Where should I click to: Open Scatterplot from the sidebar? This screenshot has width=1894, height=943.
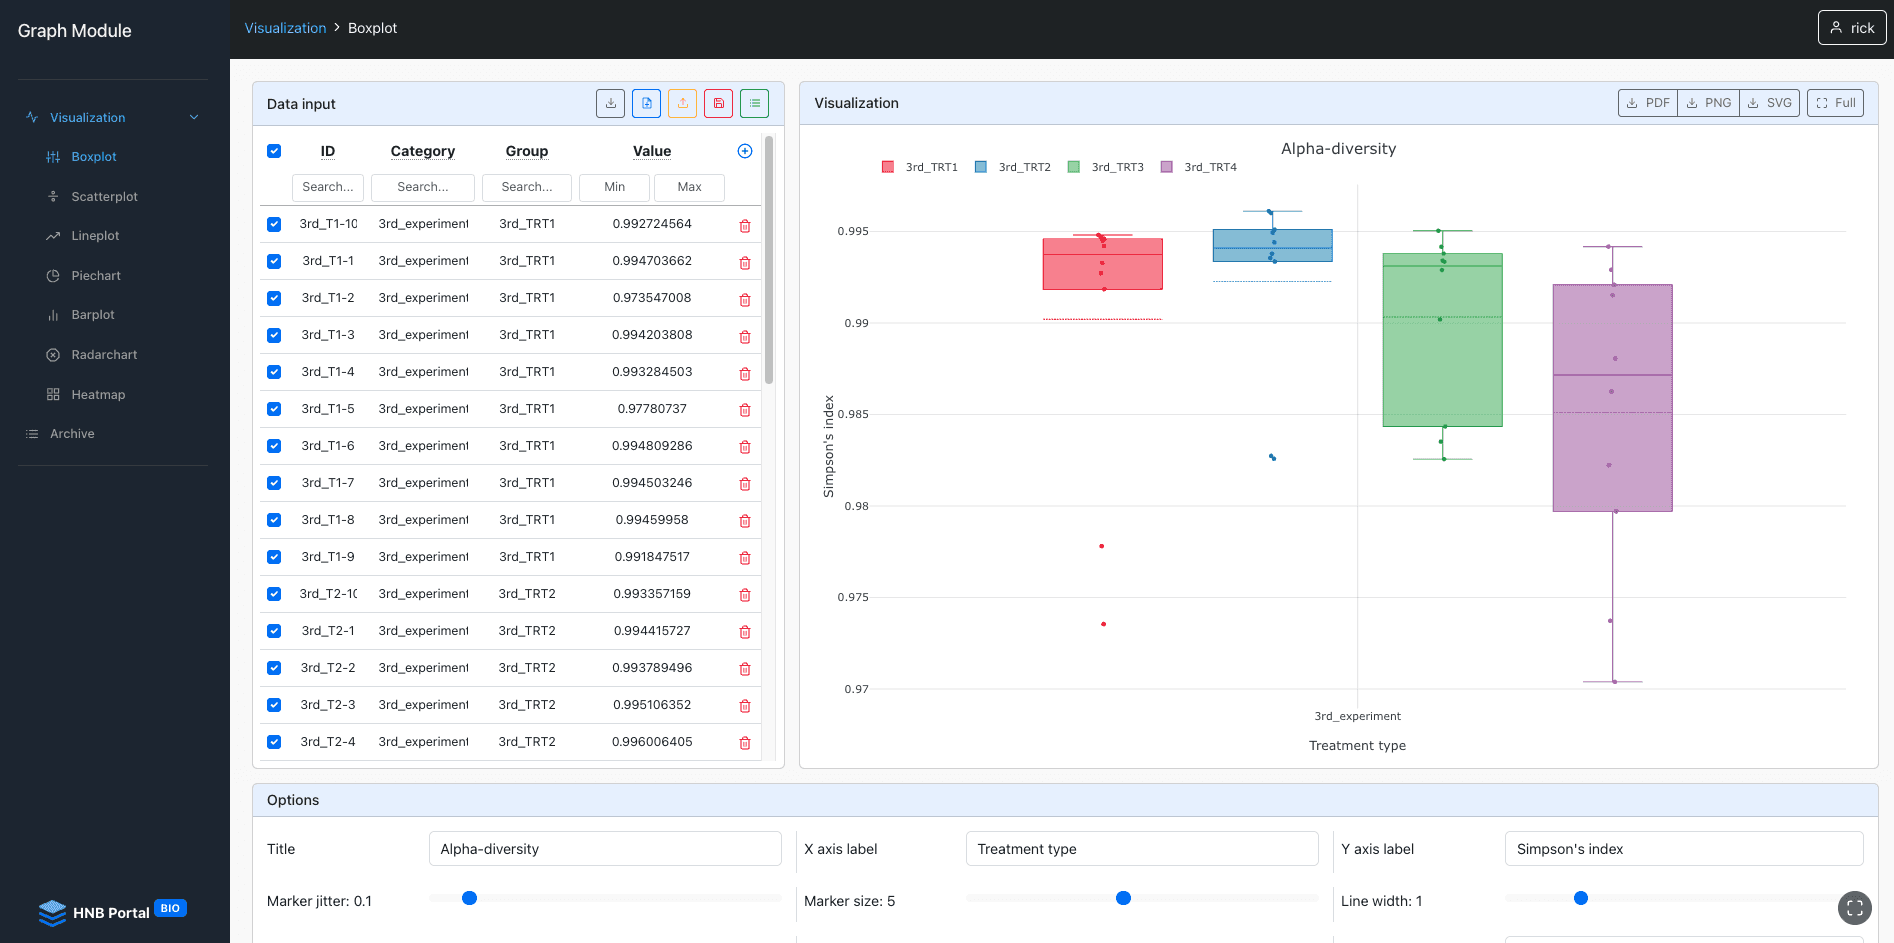(105, 197)
